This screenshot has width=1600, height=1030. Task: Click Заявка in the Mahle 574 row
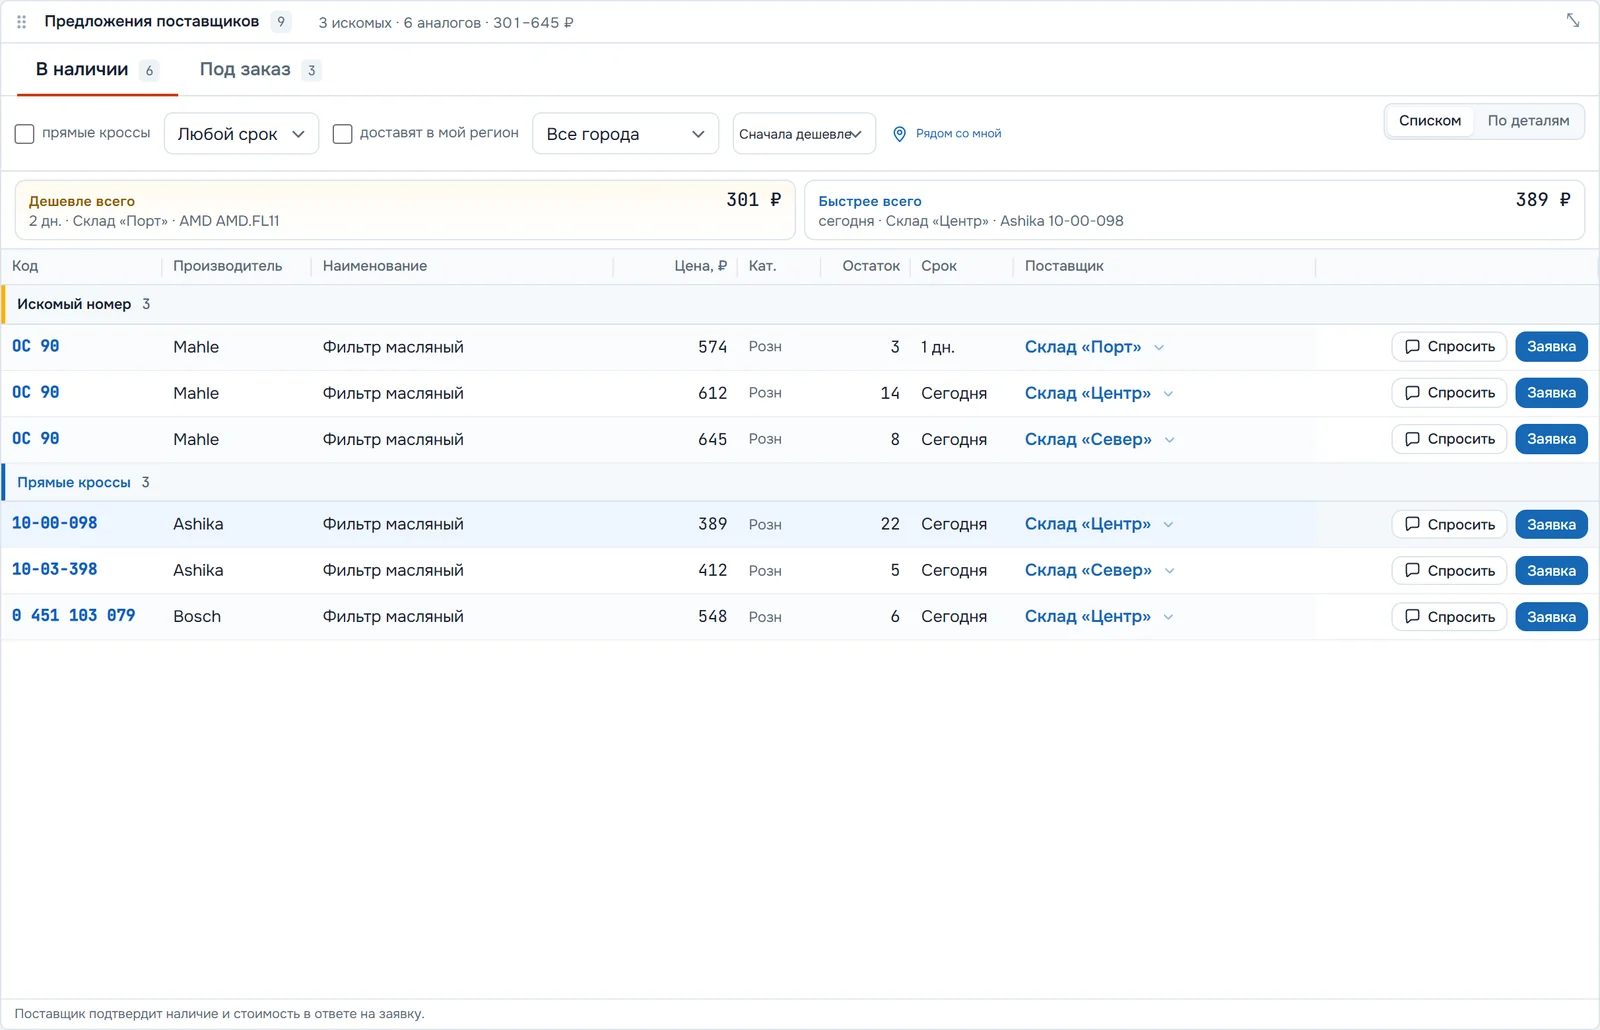click(x=1551, y=347)
